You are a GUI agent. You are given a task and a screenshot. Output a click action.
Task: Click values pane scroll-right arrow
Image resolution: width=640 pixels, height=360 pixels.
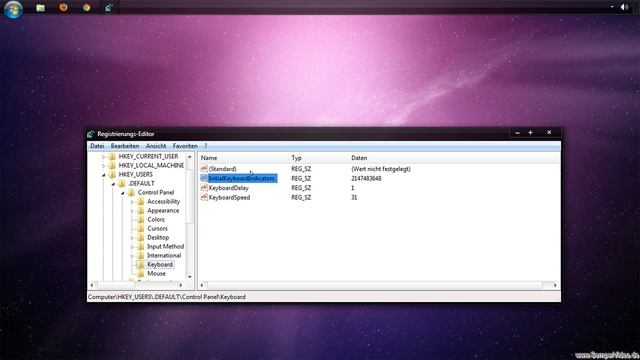(x=555, y=285)
